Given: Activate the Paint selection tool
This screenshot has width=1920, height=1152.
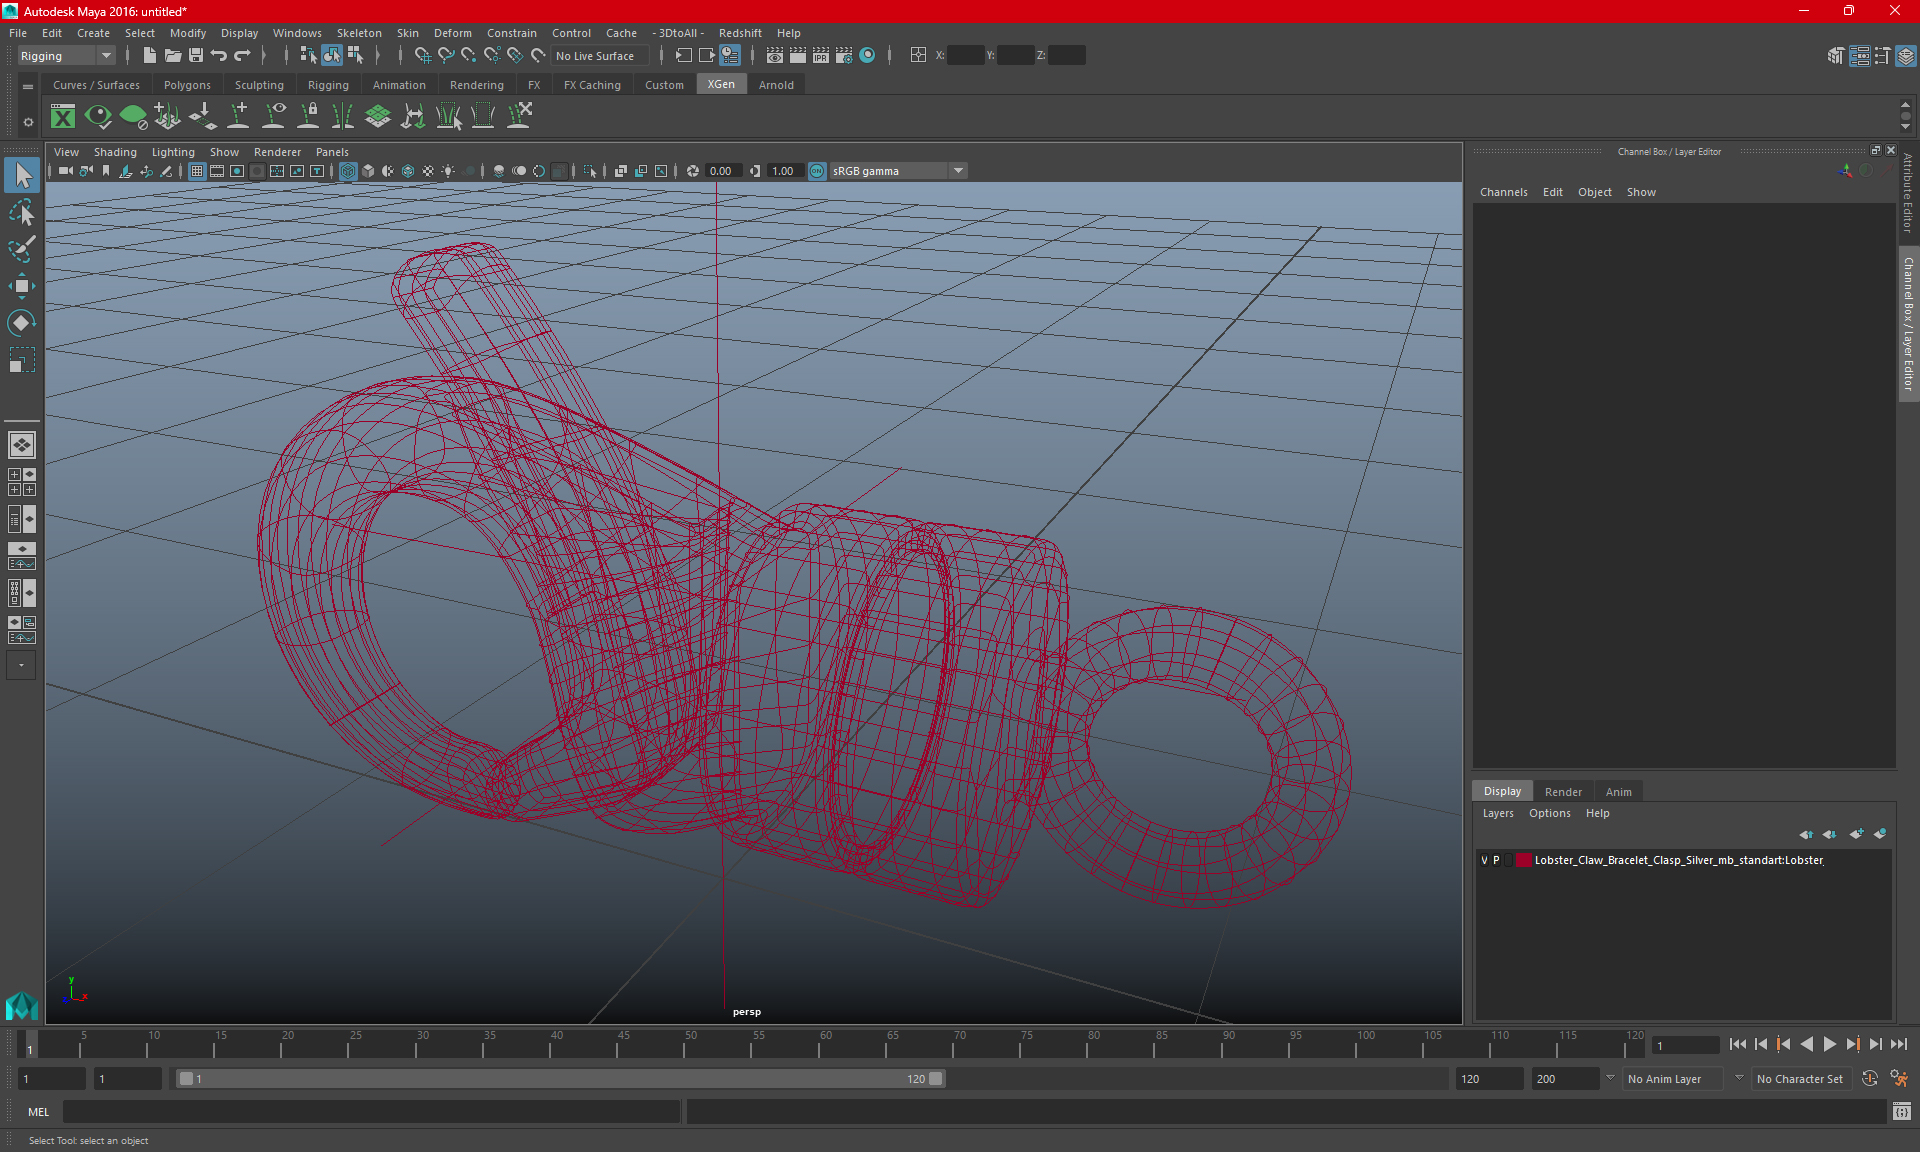Looking at the screenshot, I should coord(21,249).
